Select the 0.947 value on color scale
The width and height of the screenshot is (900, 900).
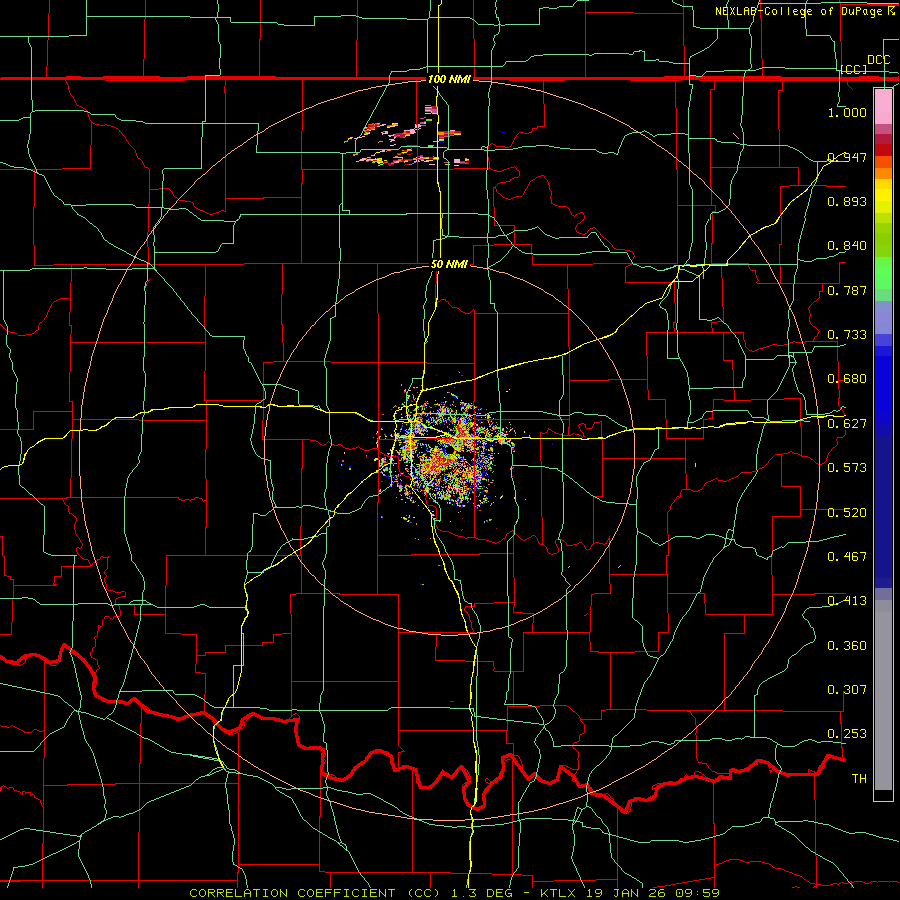click(847, 157)
